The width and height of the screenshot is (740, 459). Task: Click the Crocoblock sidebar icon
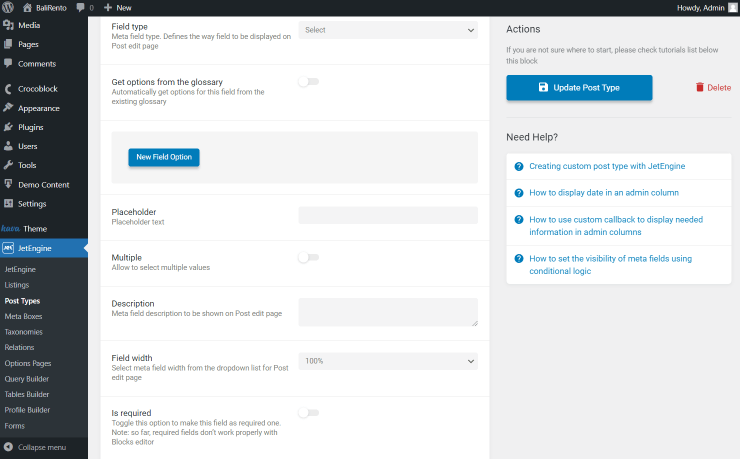[8, 89]
